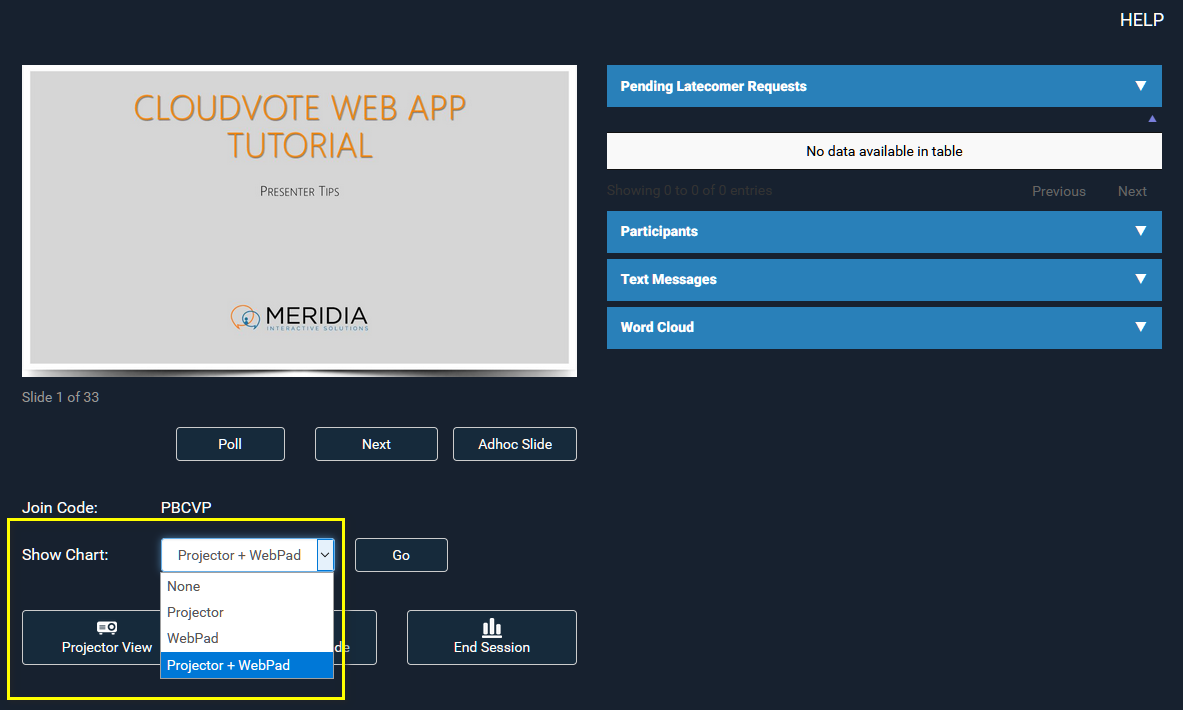Click the Participants header title

pyautogui.click(x=659, y=231)
